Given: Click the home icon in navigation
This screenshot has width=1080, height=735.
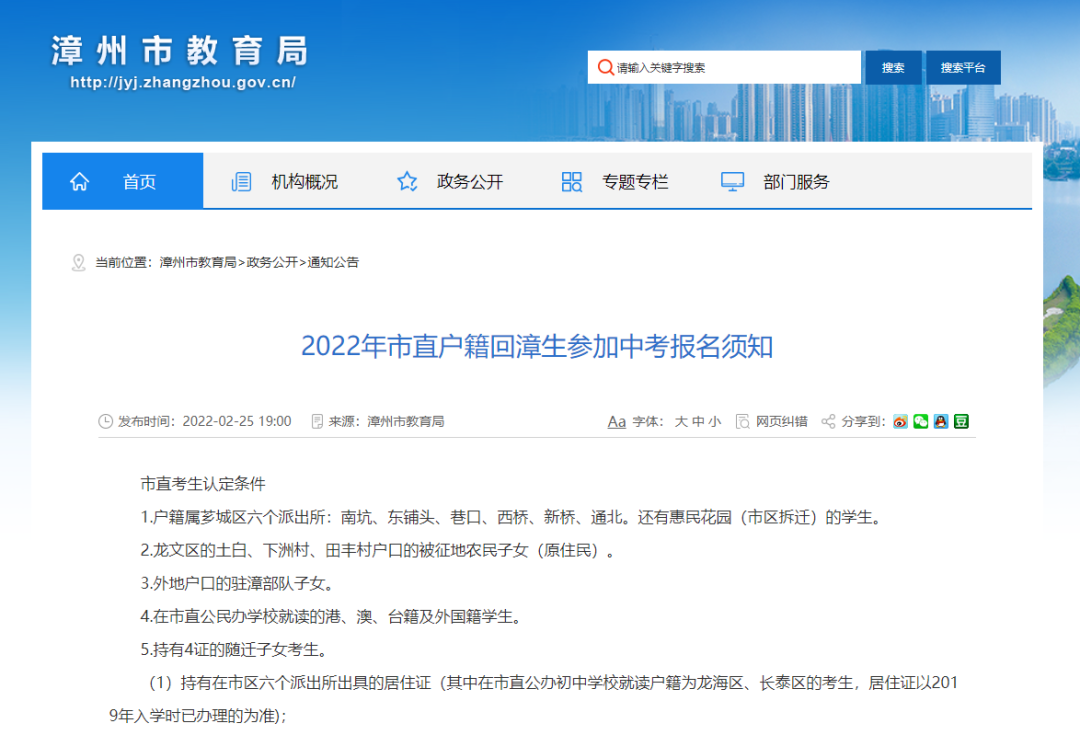Looking at the screenshot, I should click(79, 182).
